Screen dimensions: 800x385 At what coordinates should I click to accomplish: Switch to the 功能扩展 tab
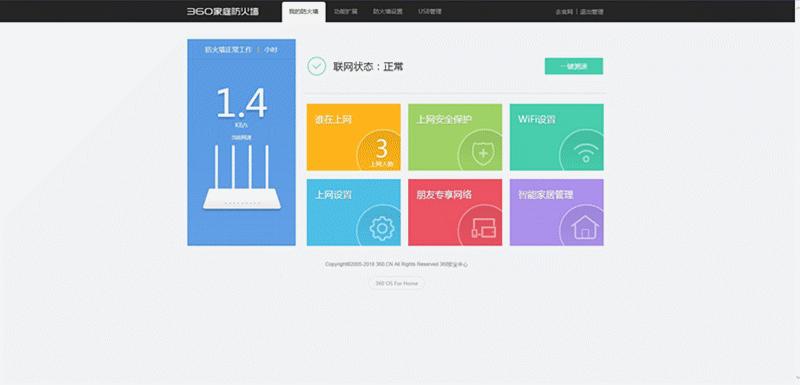[345, 11]
